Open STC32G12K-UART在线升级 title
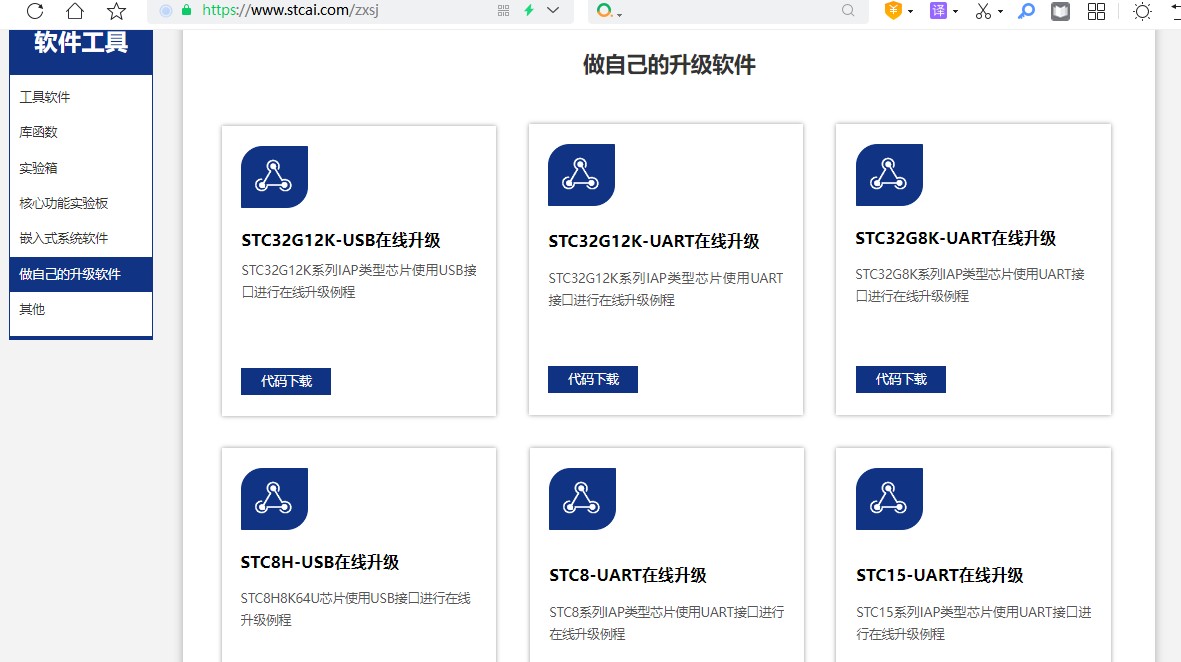 click(x=654, y=241)
